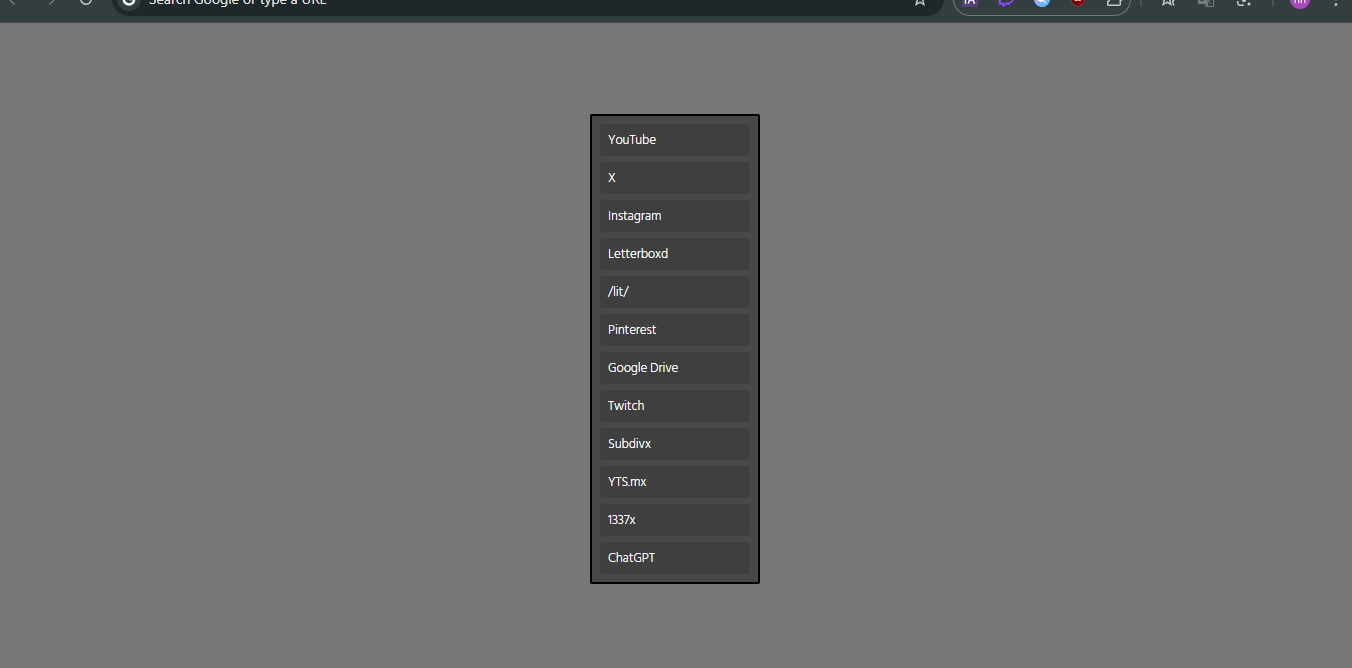Click the Subdivx entry

click(x=674, y=444)
